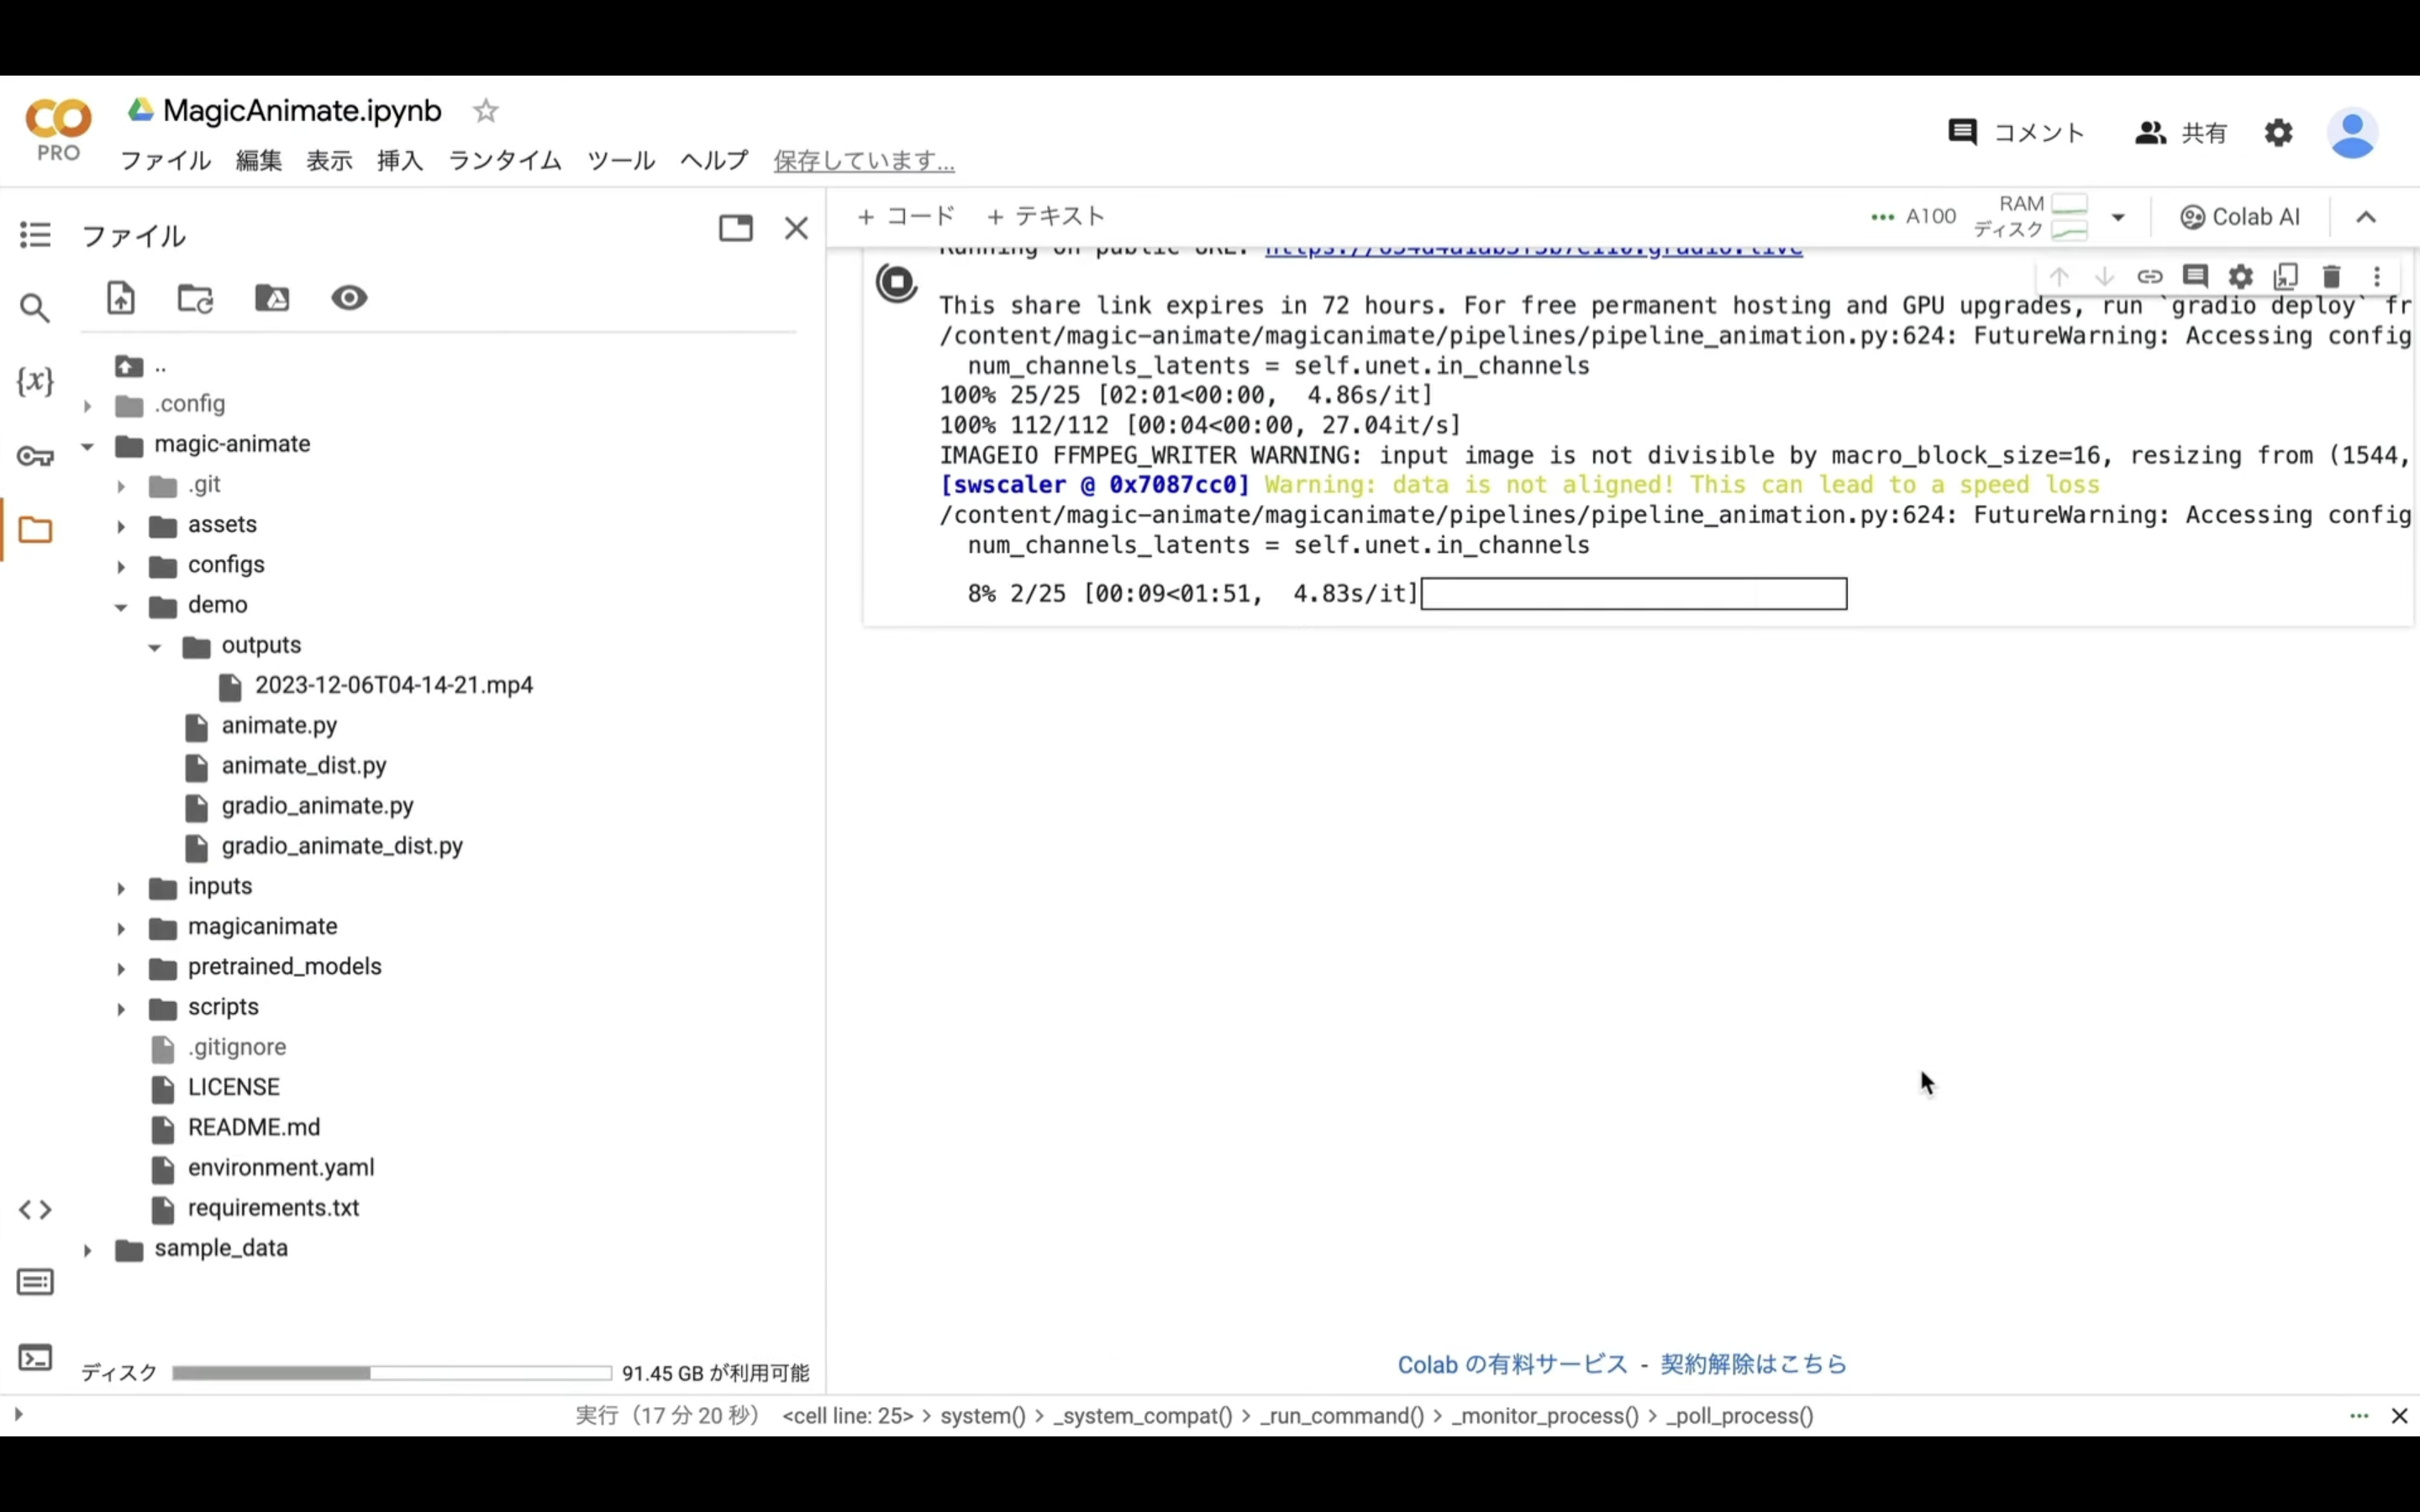Open the ランタイム menu

505,160
